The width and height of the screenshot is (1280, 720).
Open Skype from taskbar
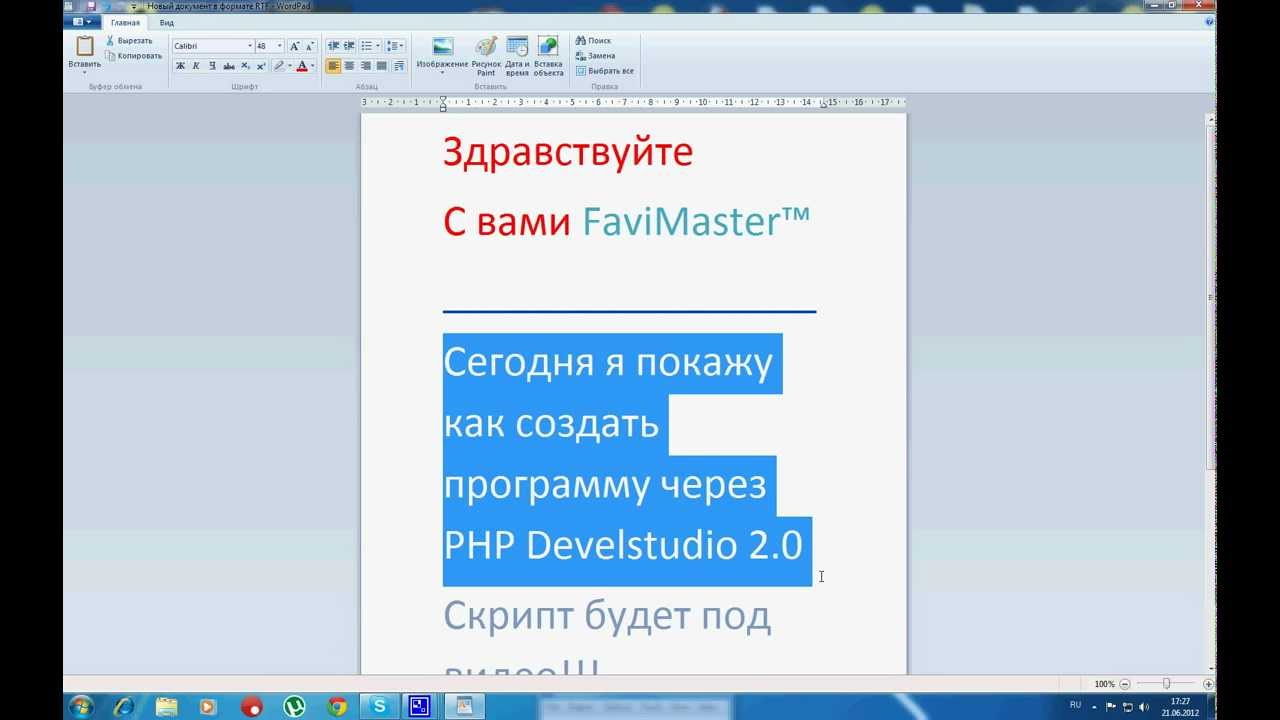click(x=379, y=706)
